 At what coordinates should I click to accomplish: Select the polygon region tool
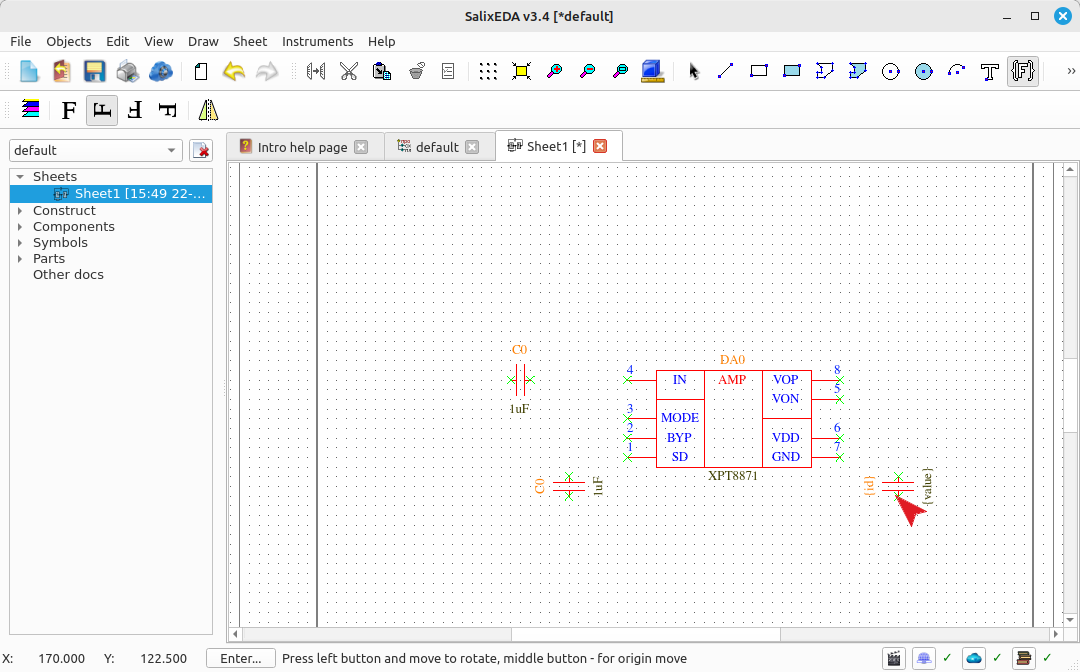coord(824,71)
